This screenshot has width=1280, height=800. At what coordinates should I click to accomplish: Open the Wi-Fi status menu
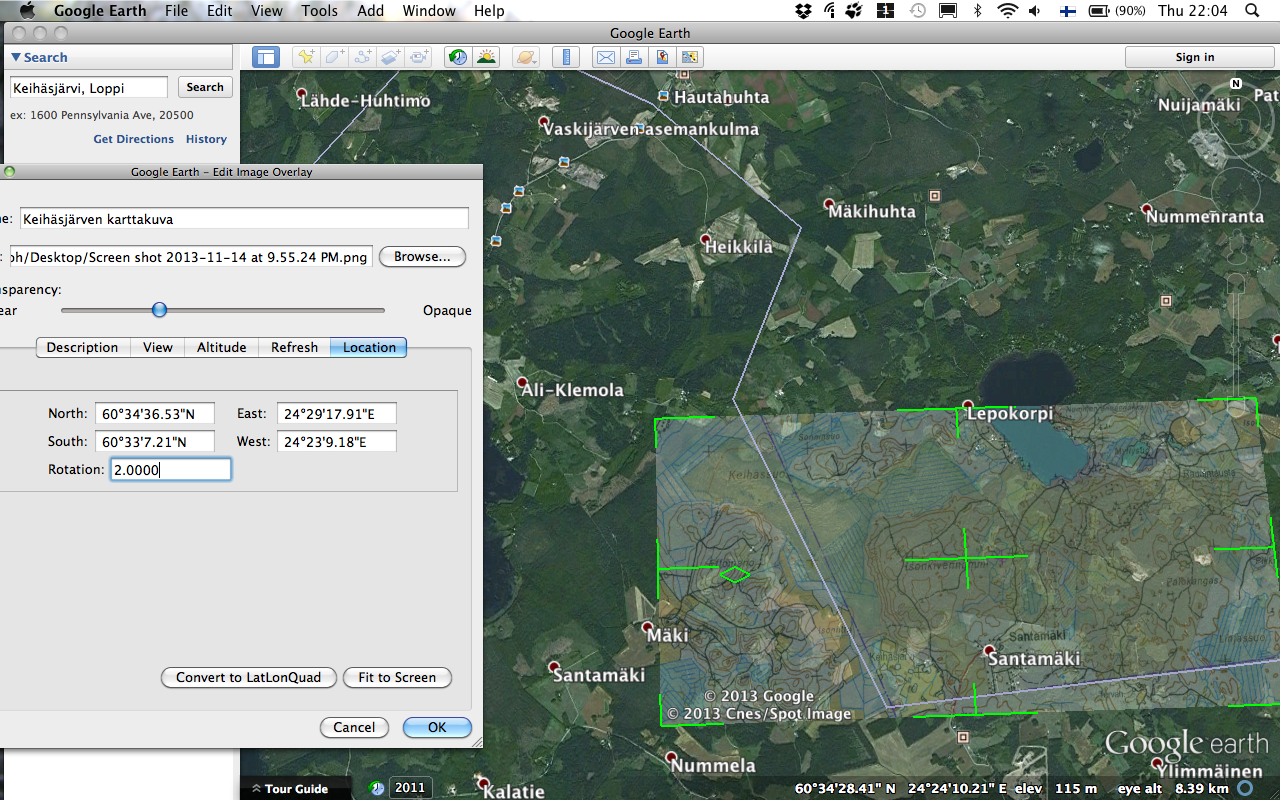point(1007,11)
